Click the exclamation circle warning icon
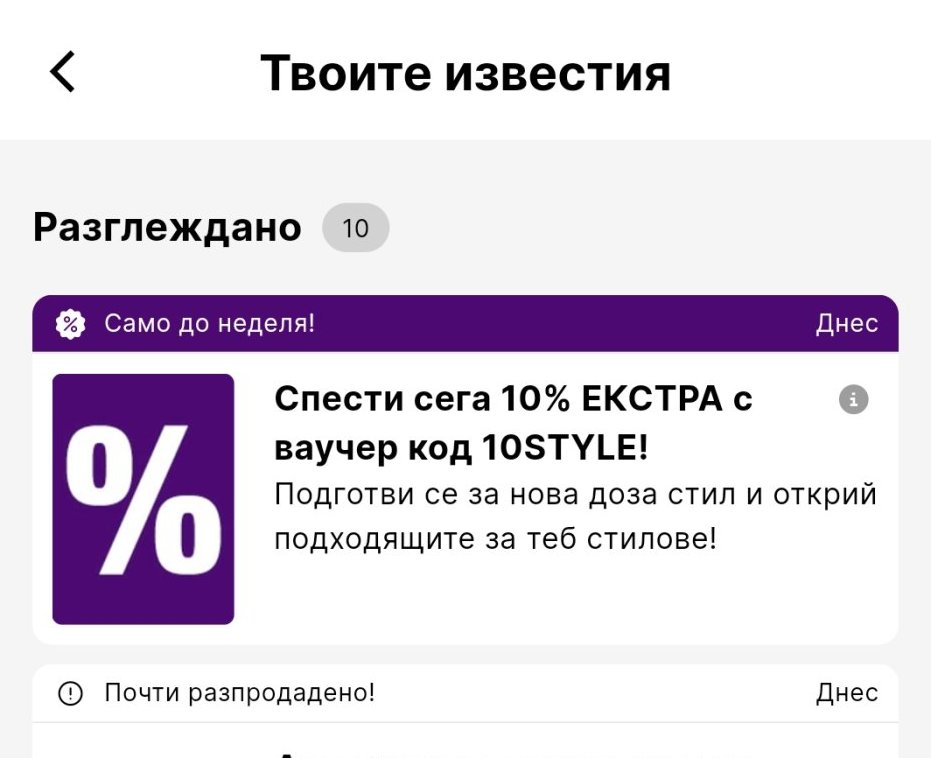The image size is (931, 758). [69, 693]
